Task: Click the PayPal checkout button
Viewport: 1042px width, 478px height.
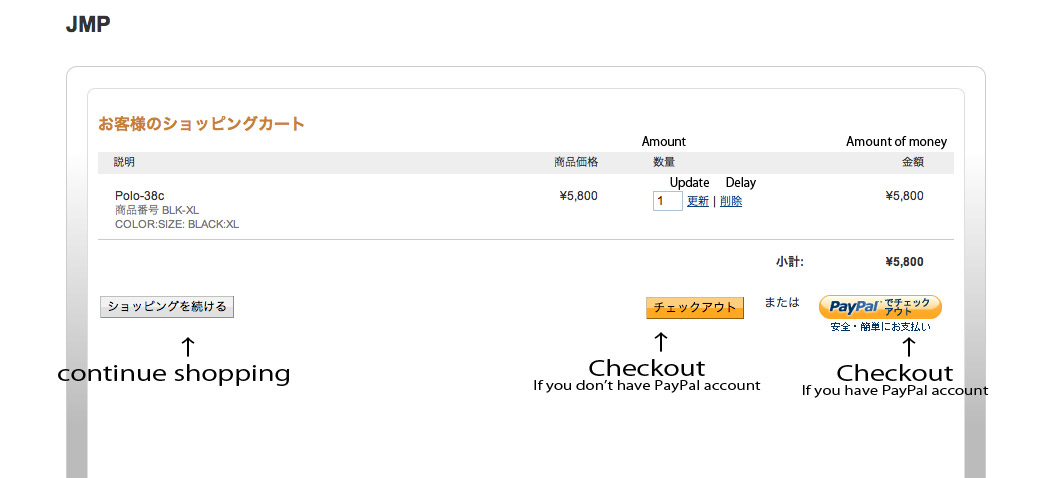Action: [x=880, y=307]
